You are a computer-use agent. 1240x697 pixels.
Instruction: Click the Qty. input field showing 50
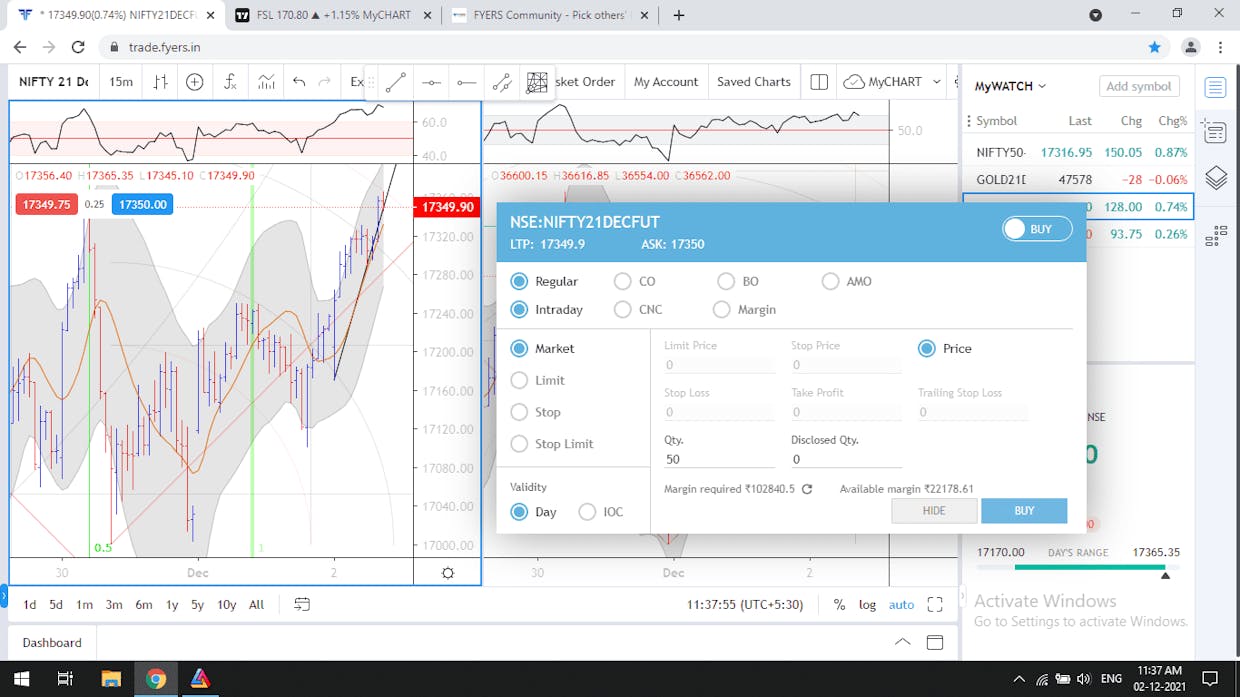point(719,459)
